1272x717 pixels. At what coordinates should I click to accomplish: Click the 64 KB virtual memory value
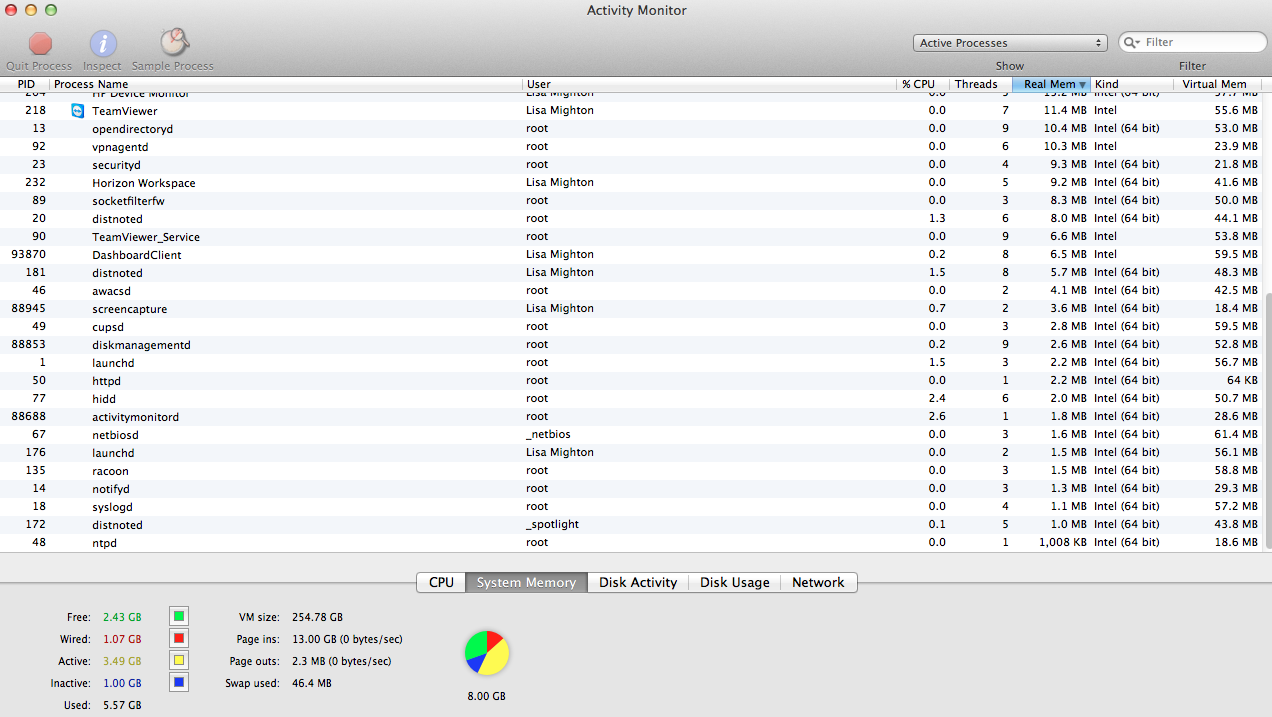pyautogui.click(x=1243, y=381)
